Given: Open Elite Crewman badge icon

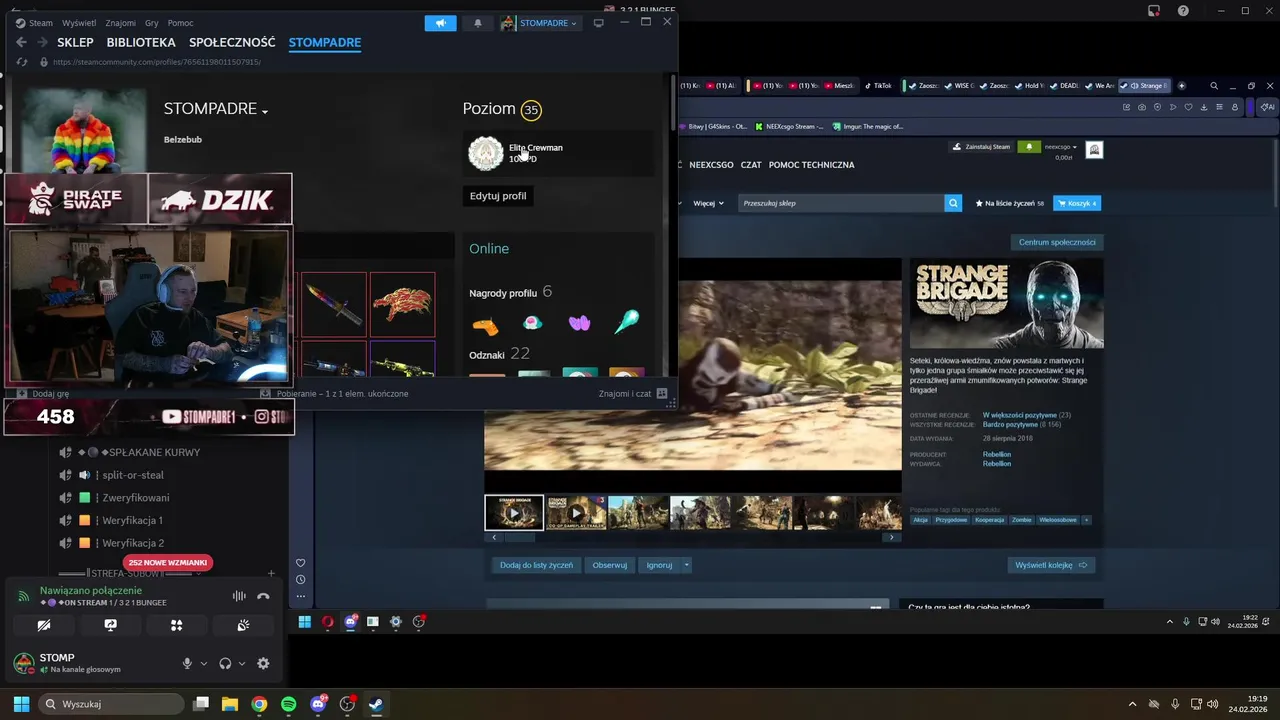Looking at the screenshot, I should click(x=486, y=153).
